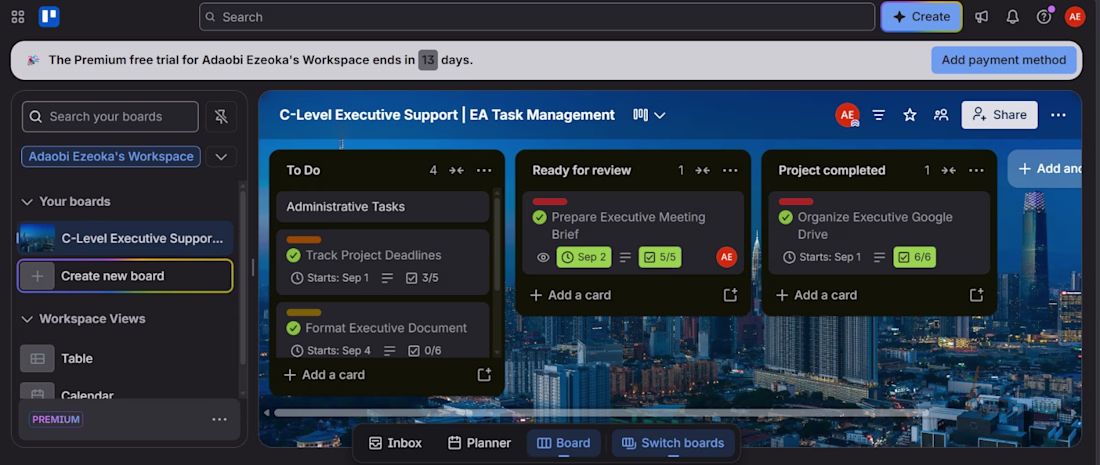This screenshot has width=1100, height=465.
Task: Click the 3/5 checklist badge on Track Project Deadlines
Action: (x=422, y=278)
